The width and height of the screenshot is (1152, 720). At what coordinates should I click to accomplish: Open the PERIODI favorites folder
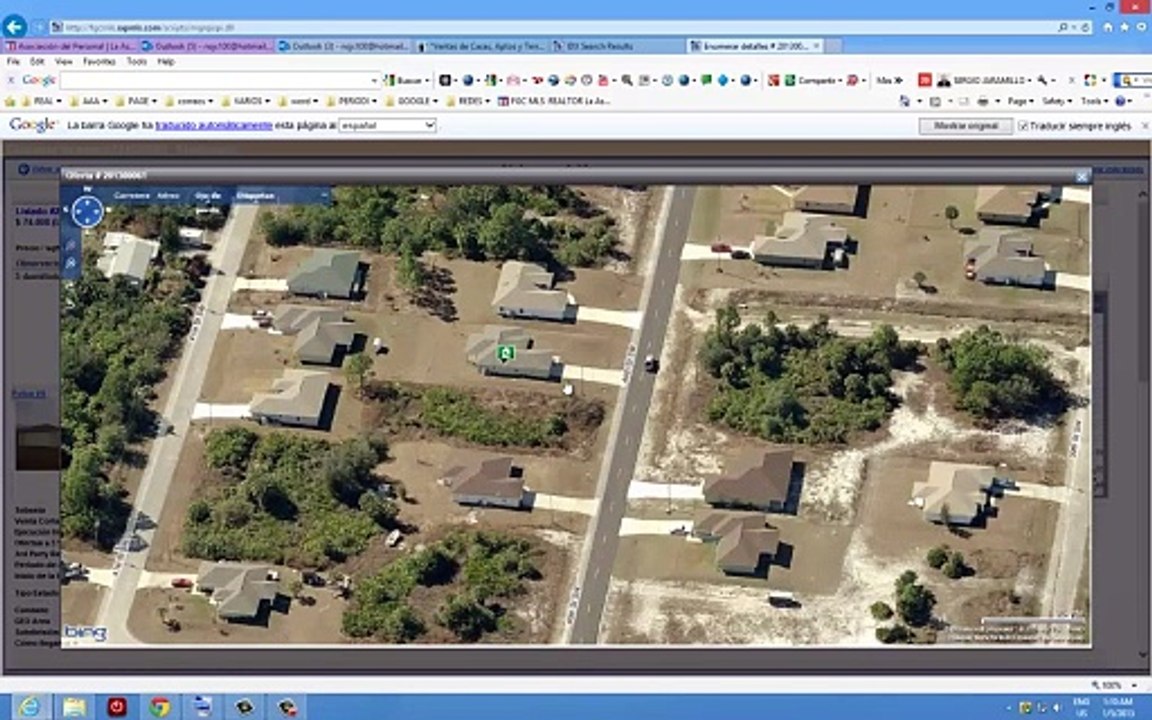351,101
